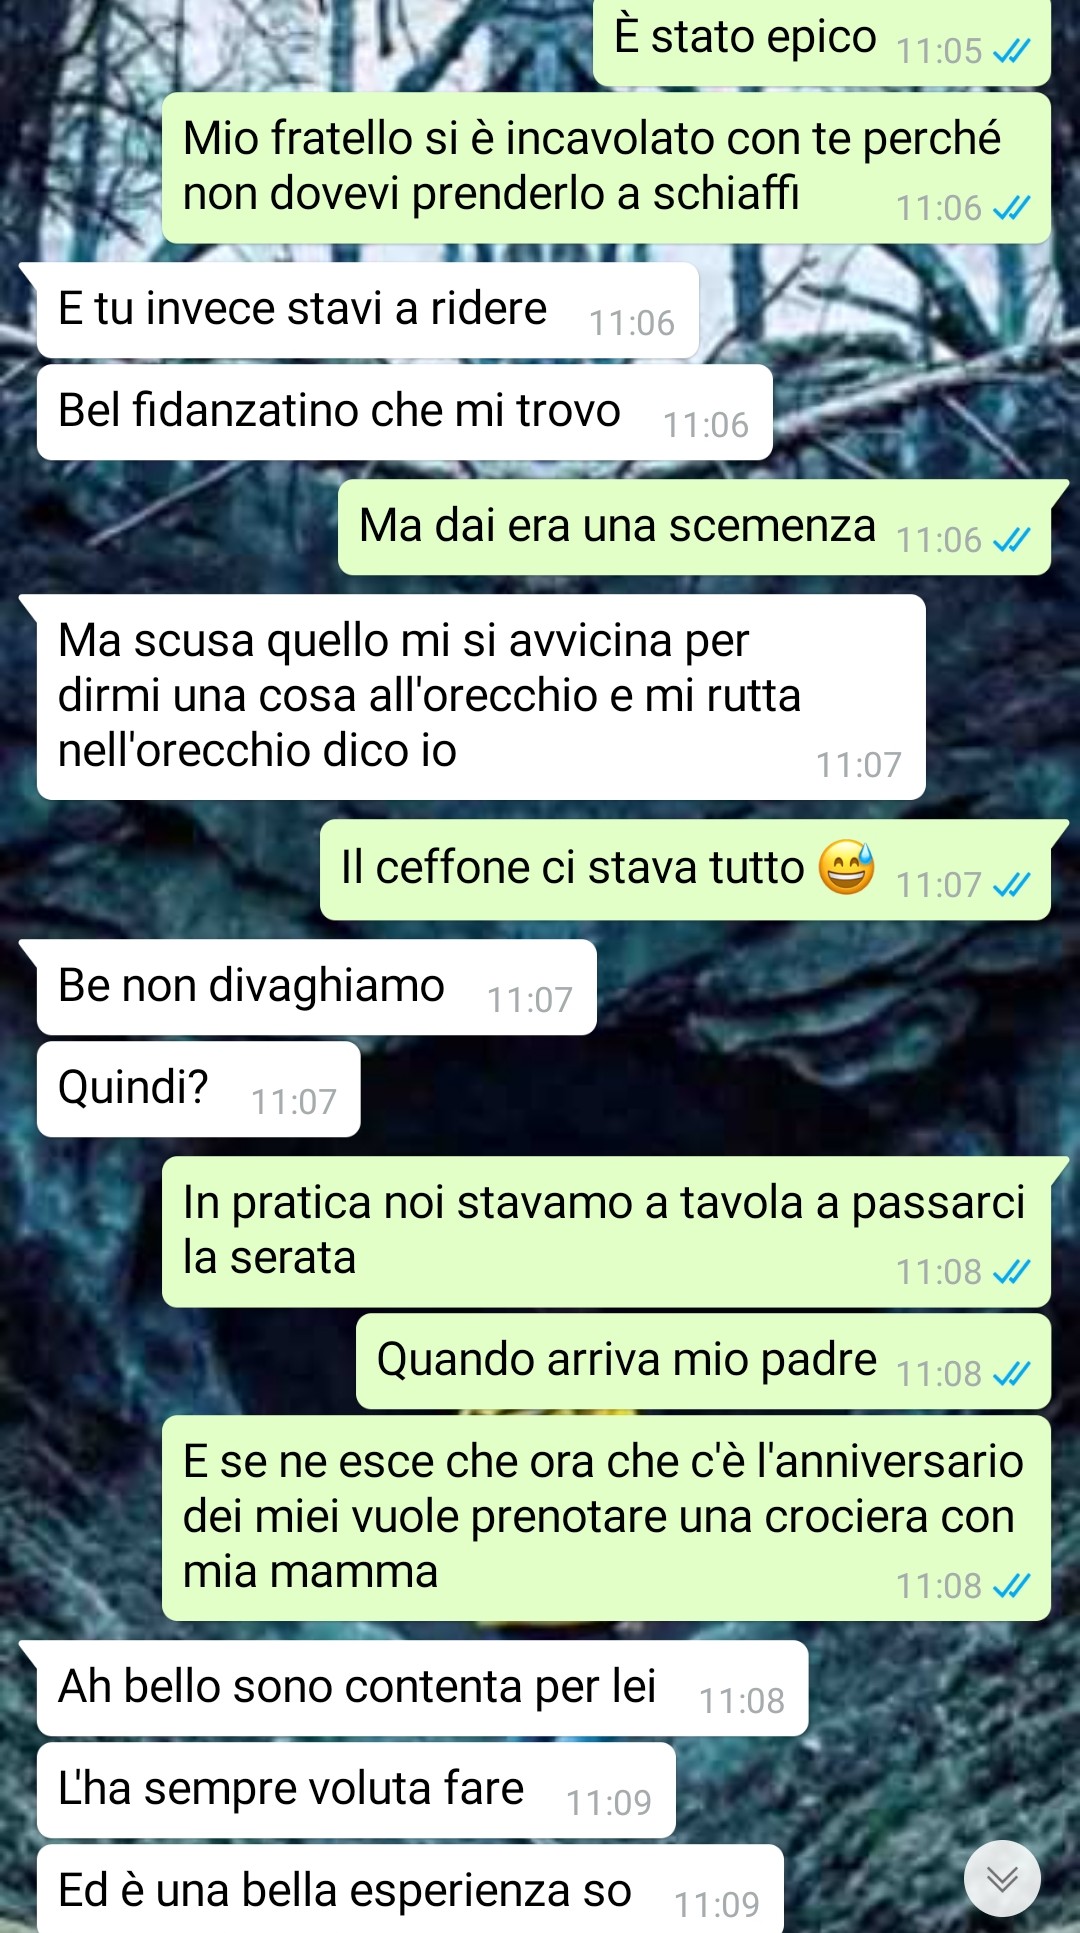Click read checkmarks on 'Quando arriva mio padre'
This screenshot has width=1080, height=1933.
tap(1011, 1374)
